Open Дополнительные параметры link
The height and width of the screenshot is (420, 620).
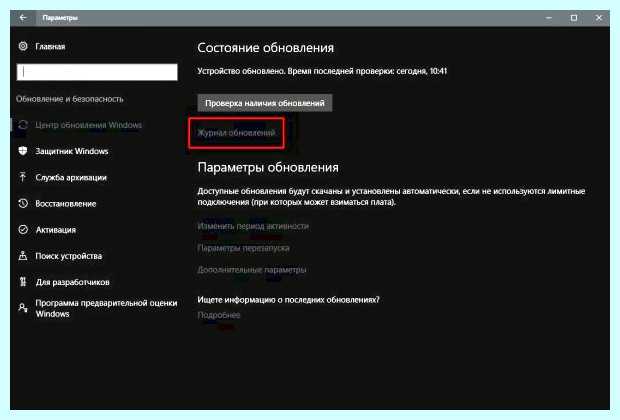tap(251, 270)
